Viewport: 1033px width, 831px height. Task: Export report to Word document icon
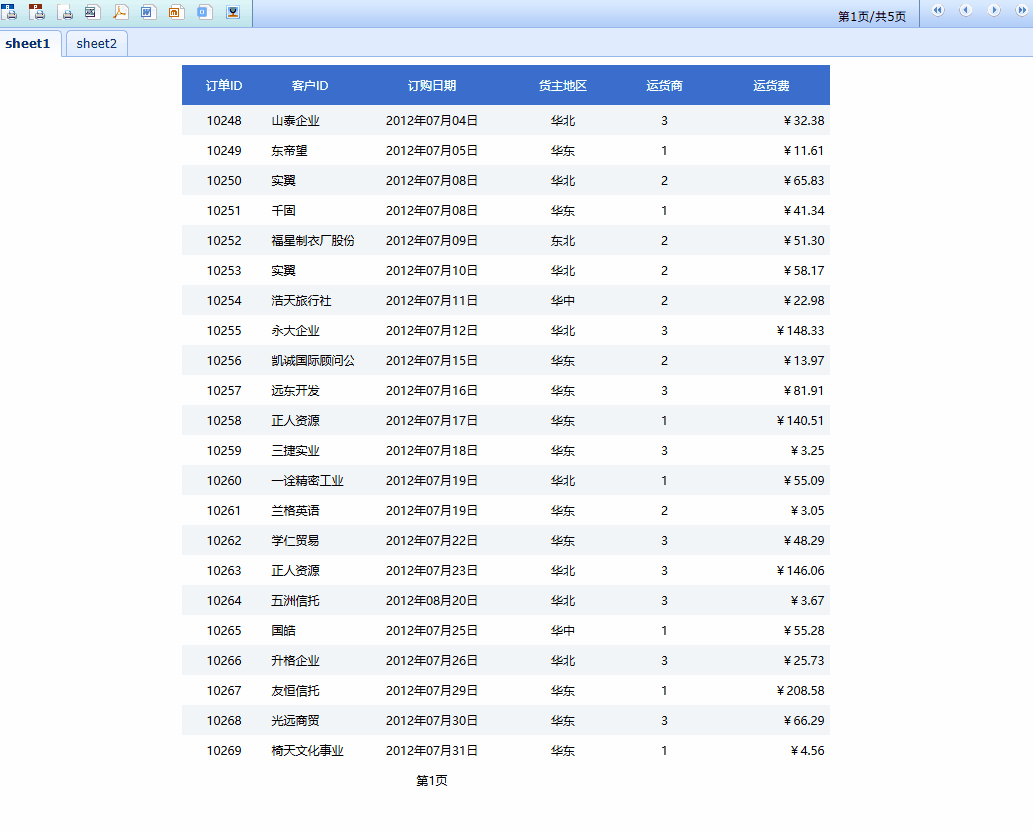[x=149, y=12]
